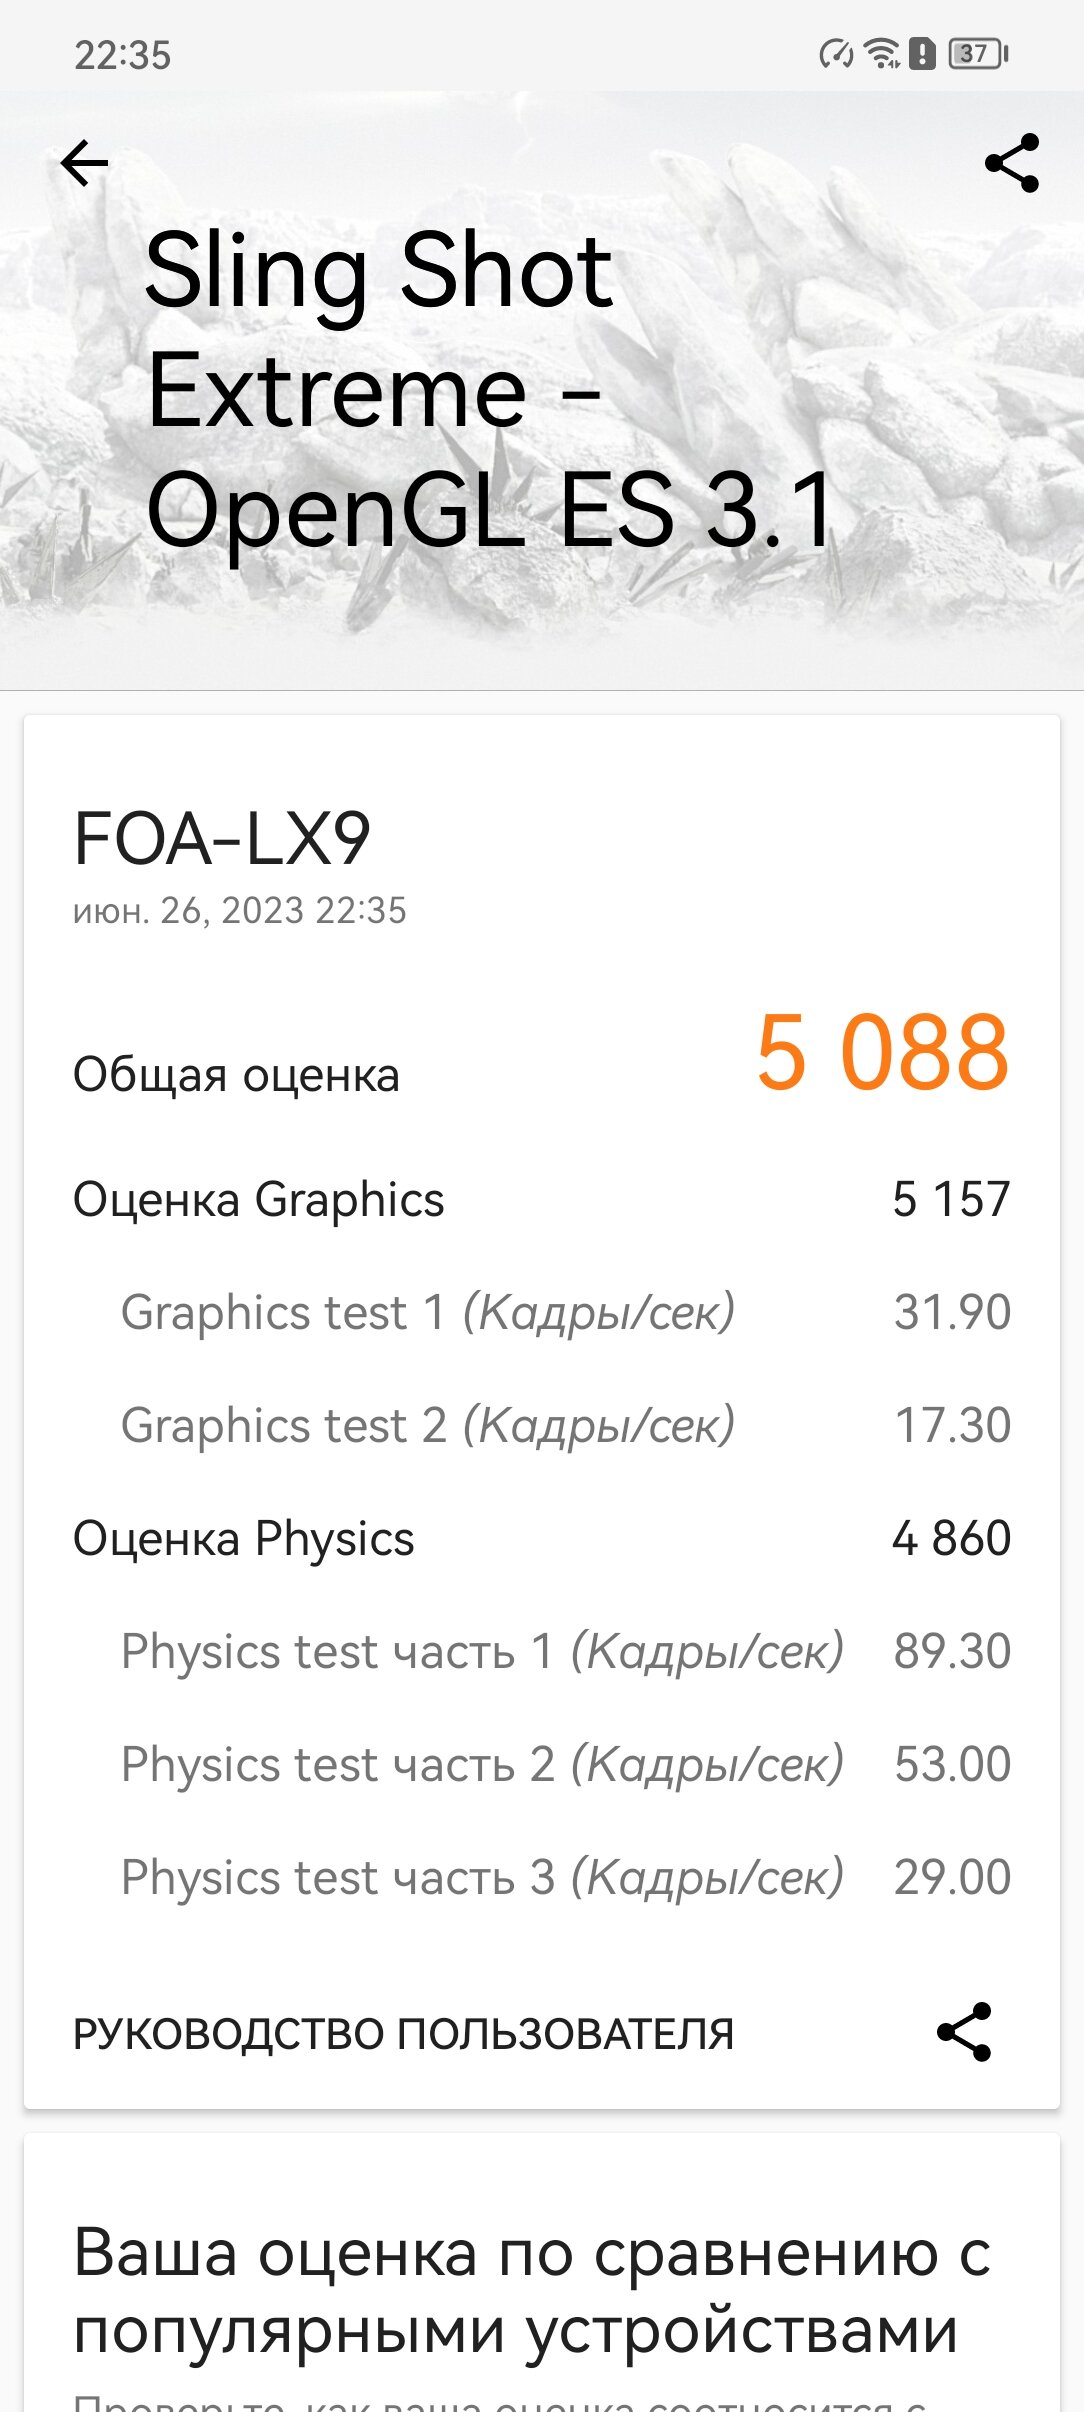Select the Оценка Graphics row
This screenshot has width=1084, height=2412.
tap(541, 1199)
